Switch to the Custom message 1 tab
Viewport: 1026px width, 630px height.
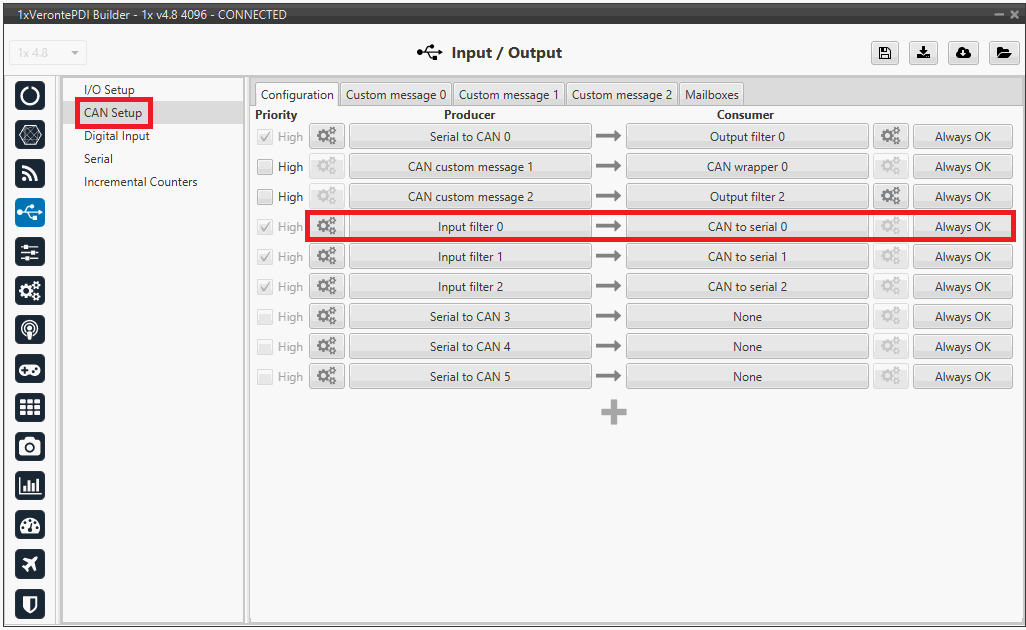508,95
